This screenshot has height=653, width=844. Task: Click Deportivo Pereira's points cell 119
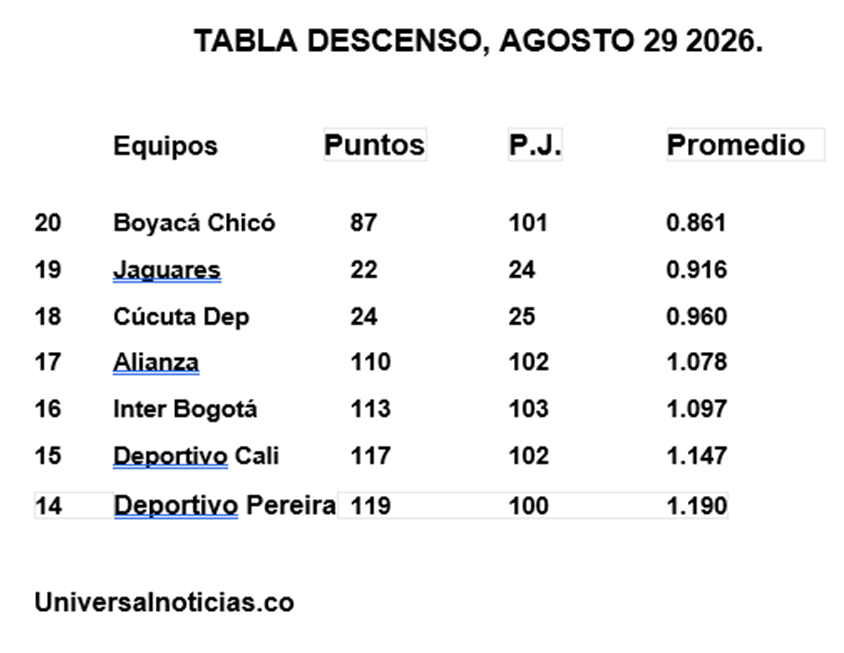coord(370,506)
